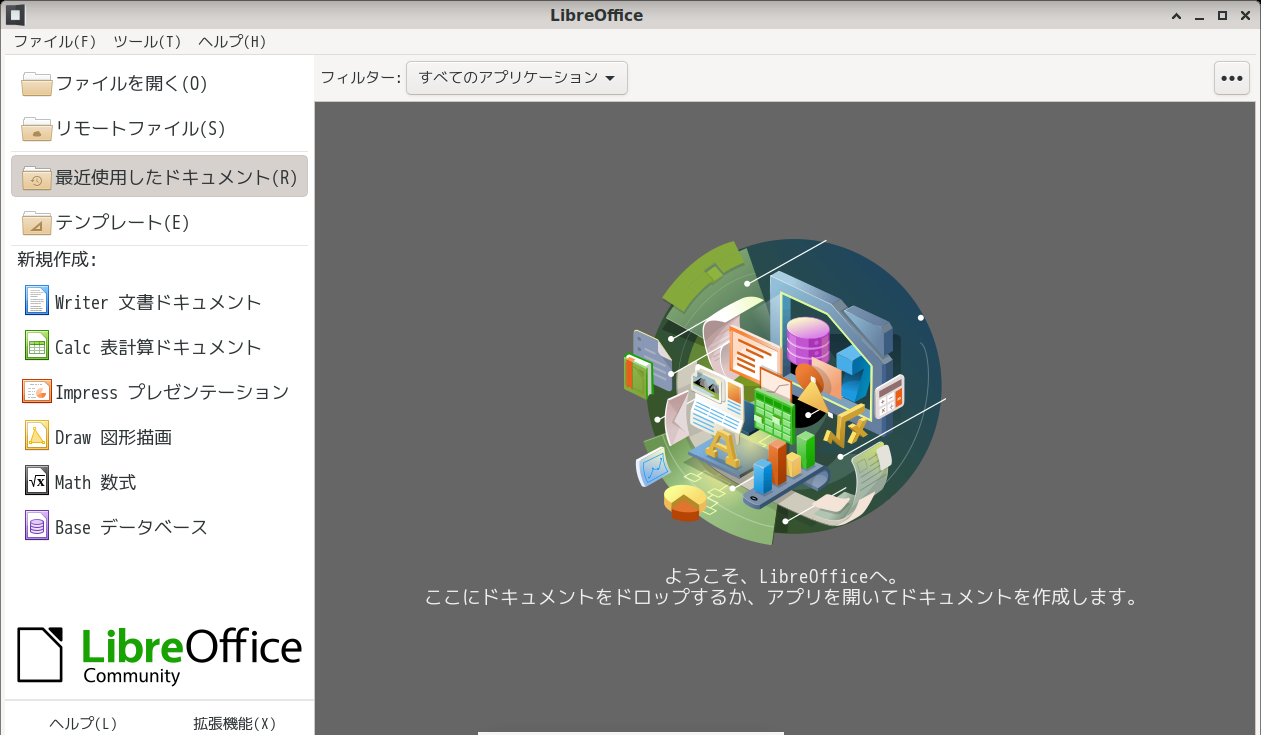Show 最近使用したドキュメント(R) text label
Viewport: 1261px width, 735px height.
pos(176,178)
